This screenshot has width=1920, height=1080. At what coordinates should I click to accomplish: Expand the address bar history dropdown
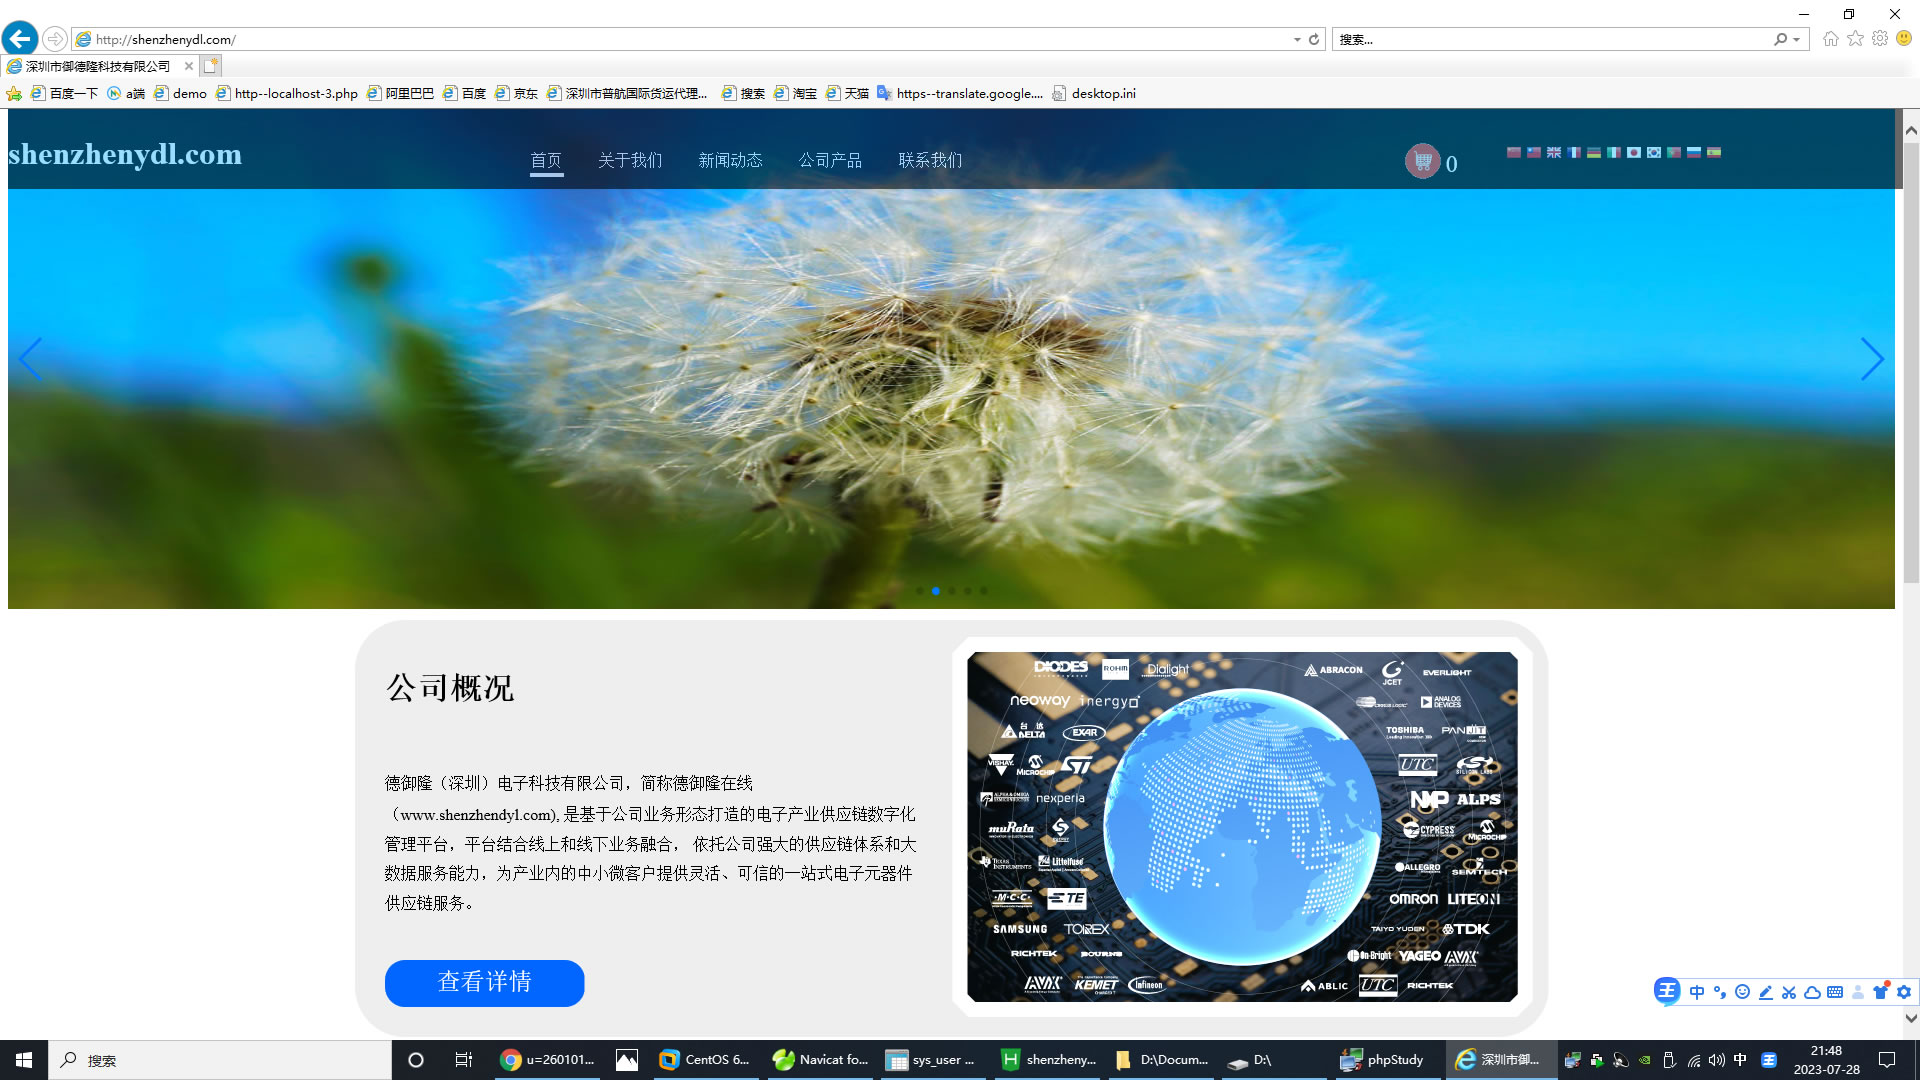coord(1297,40)
